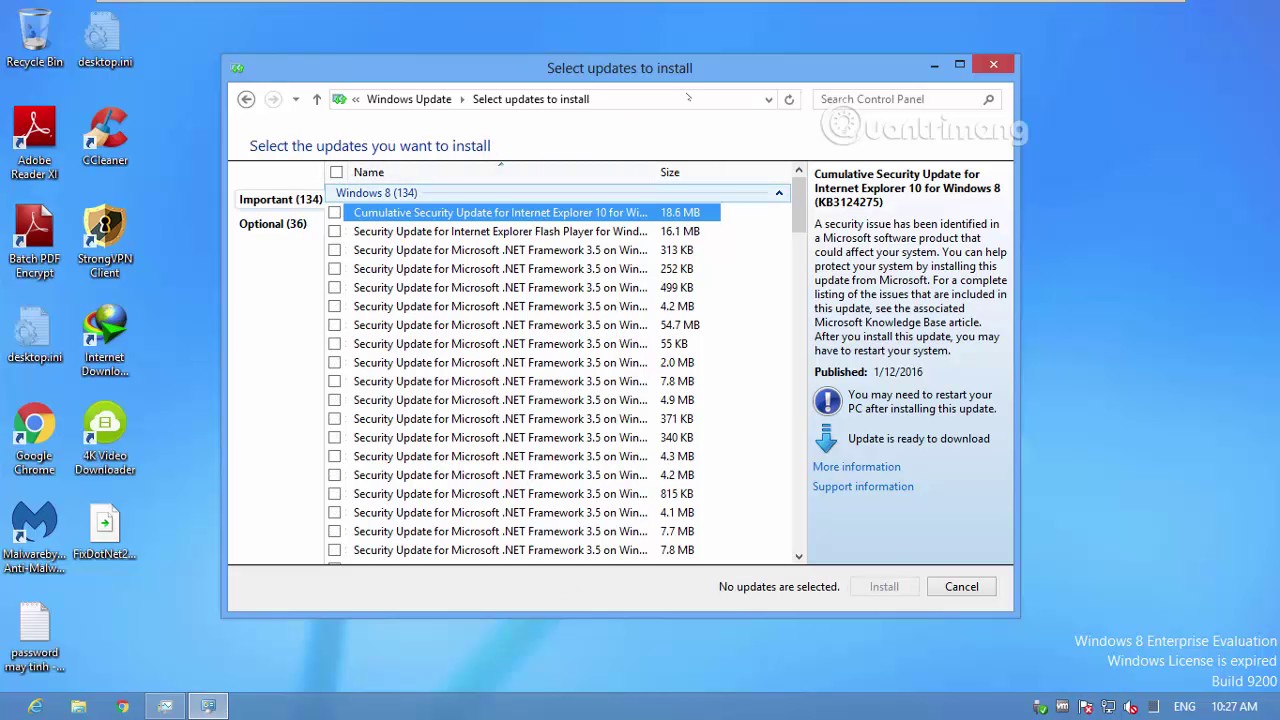The width and height of the screenshot is (1280, 720).
Task: Collapse the Windows 8 (134) group
Action: tap(779, 193)
